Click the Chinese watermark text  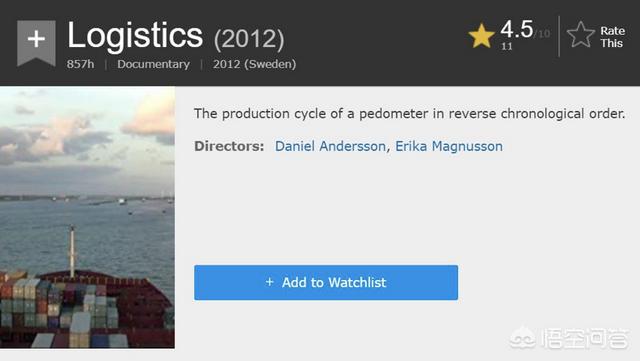click(x=584, y=339)
